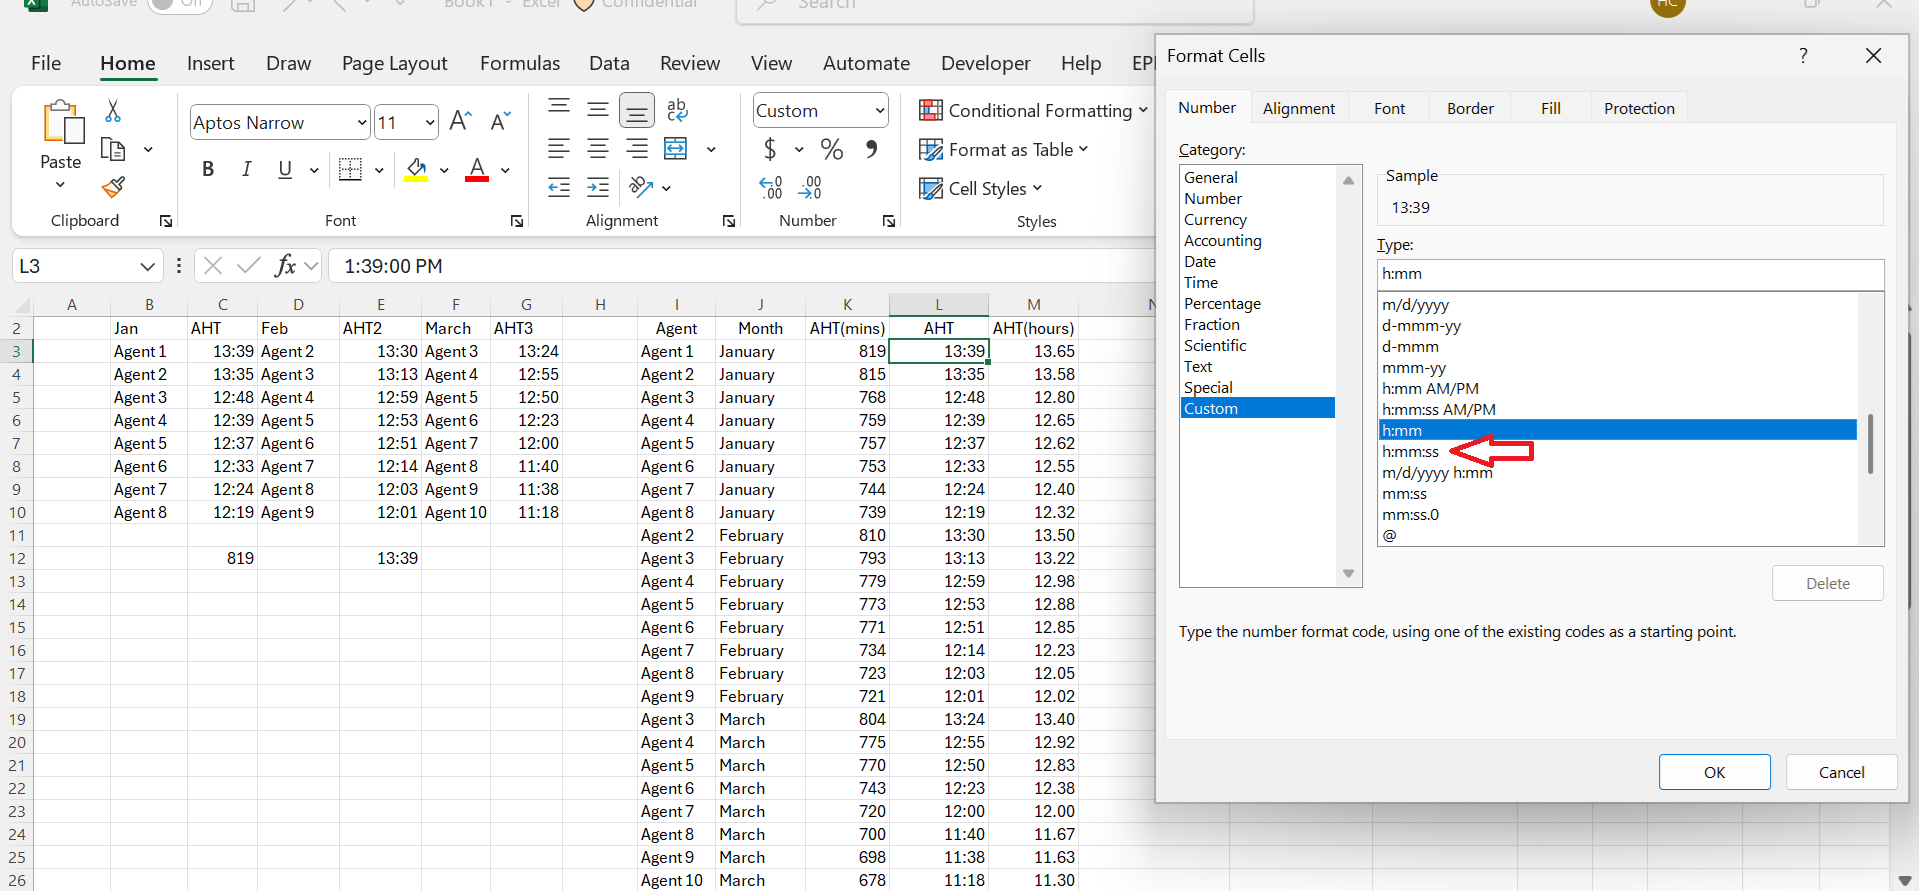This screenshot has width=1919, height=891.
Task: Click the Insert Function fx icon
Action: click(285, 265)
